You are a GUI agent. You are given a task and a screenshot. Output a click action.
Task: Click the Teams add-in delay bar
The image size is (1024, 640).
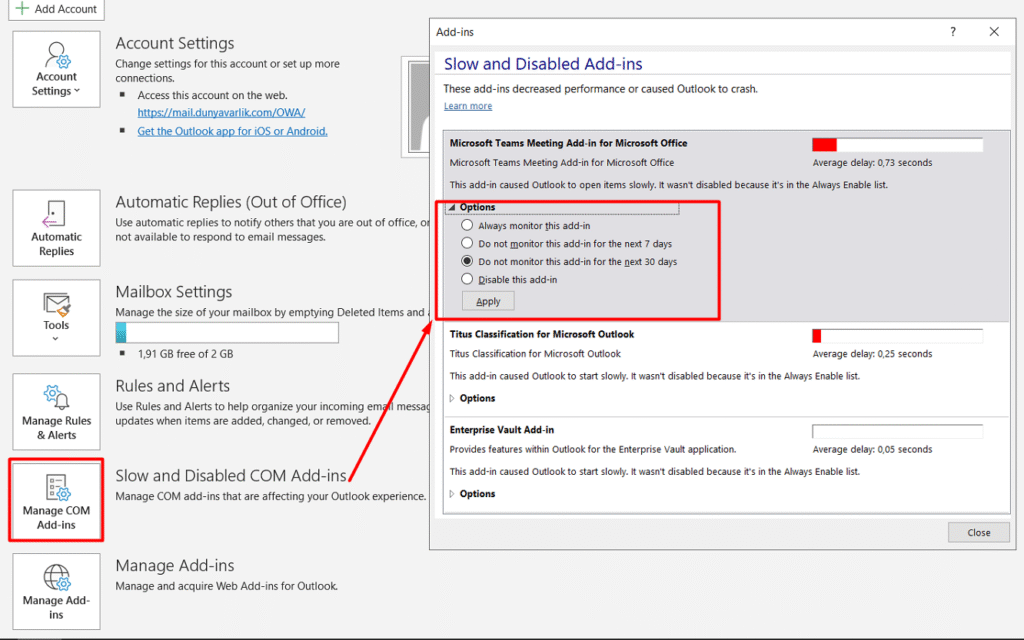coord(896,145)
